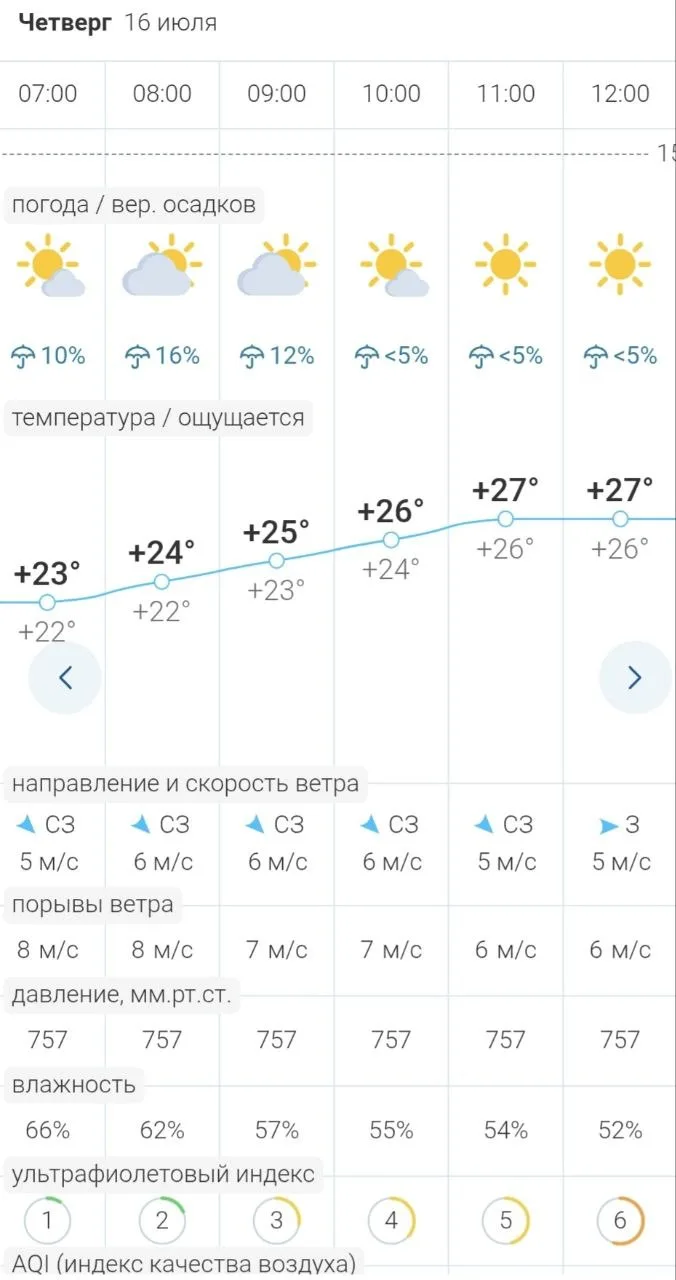Click the UV index circle showing 4

(391, 1221)
